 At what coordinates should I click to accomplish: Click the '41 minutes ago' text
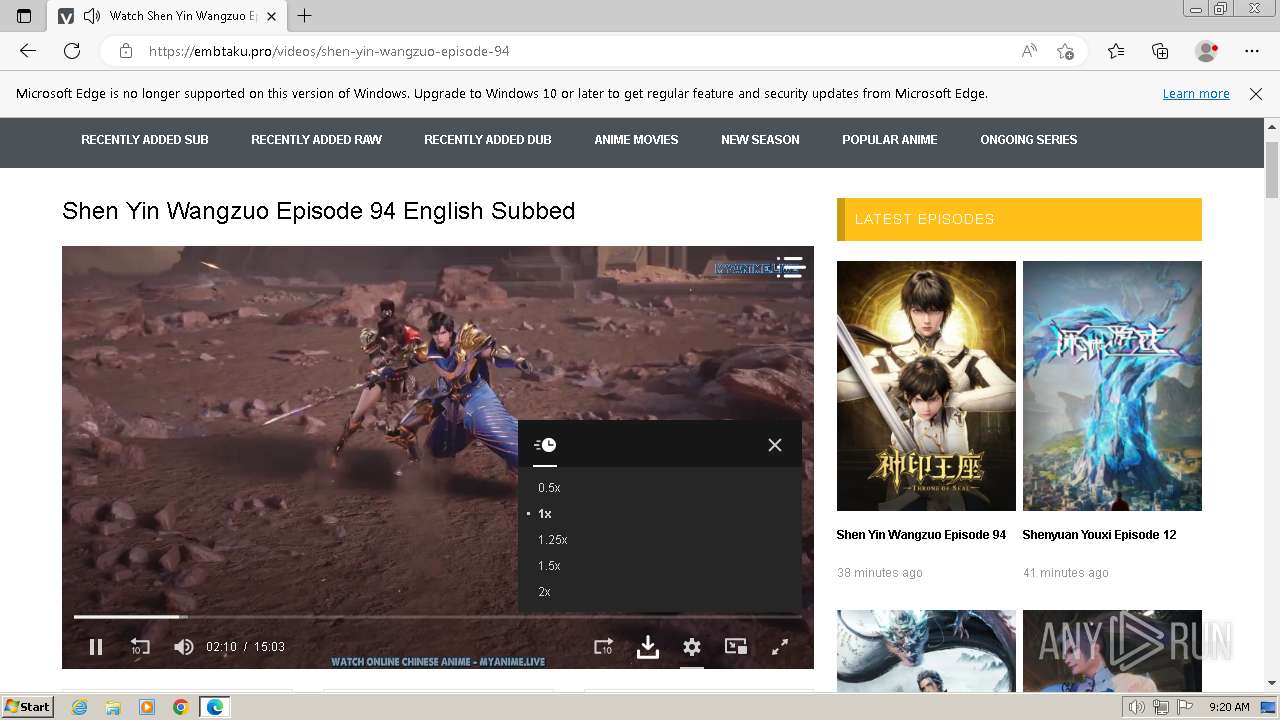tap(1066, 573)
